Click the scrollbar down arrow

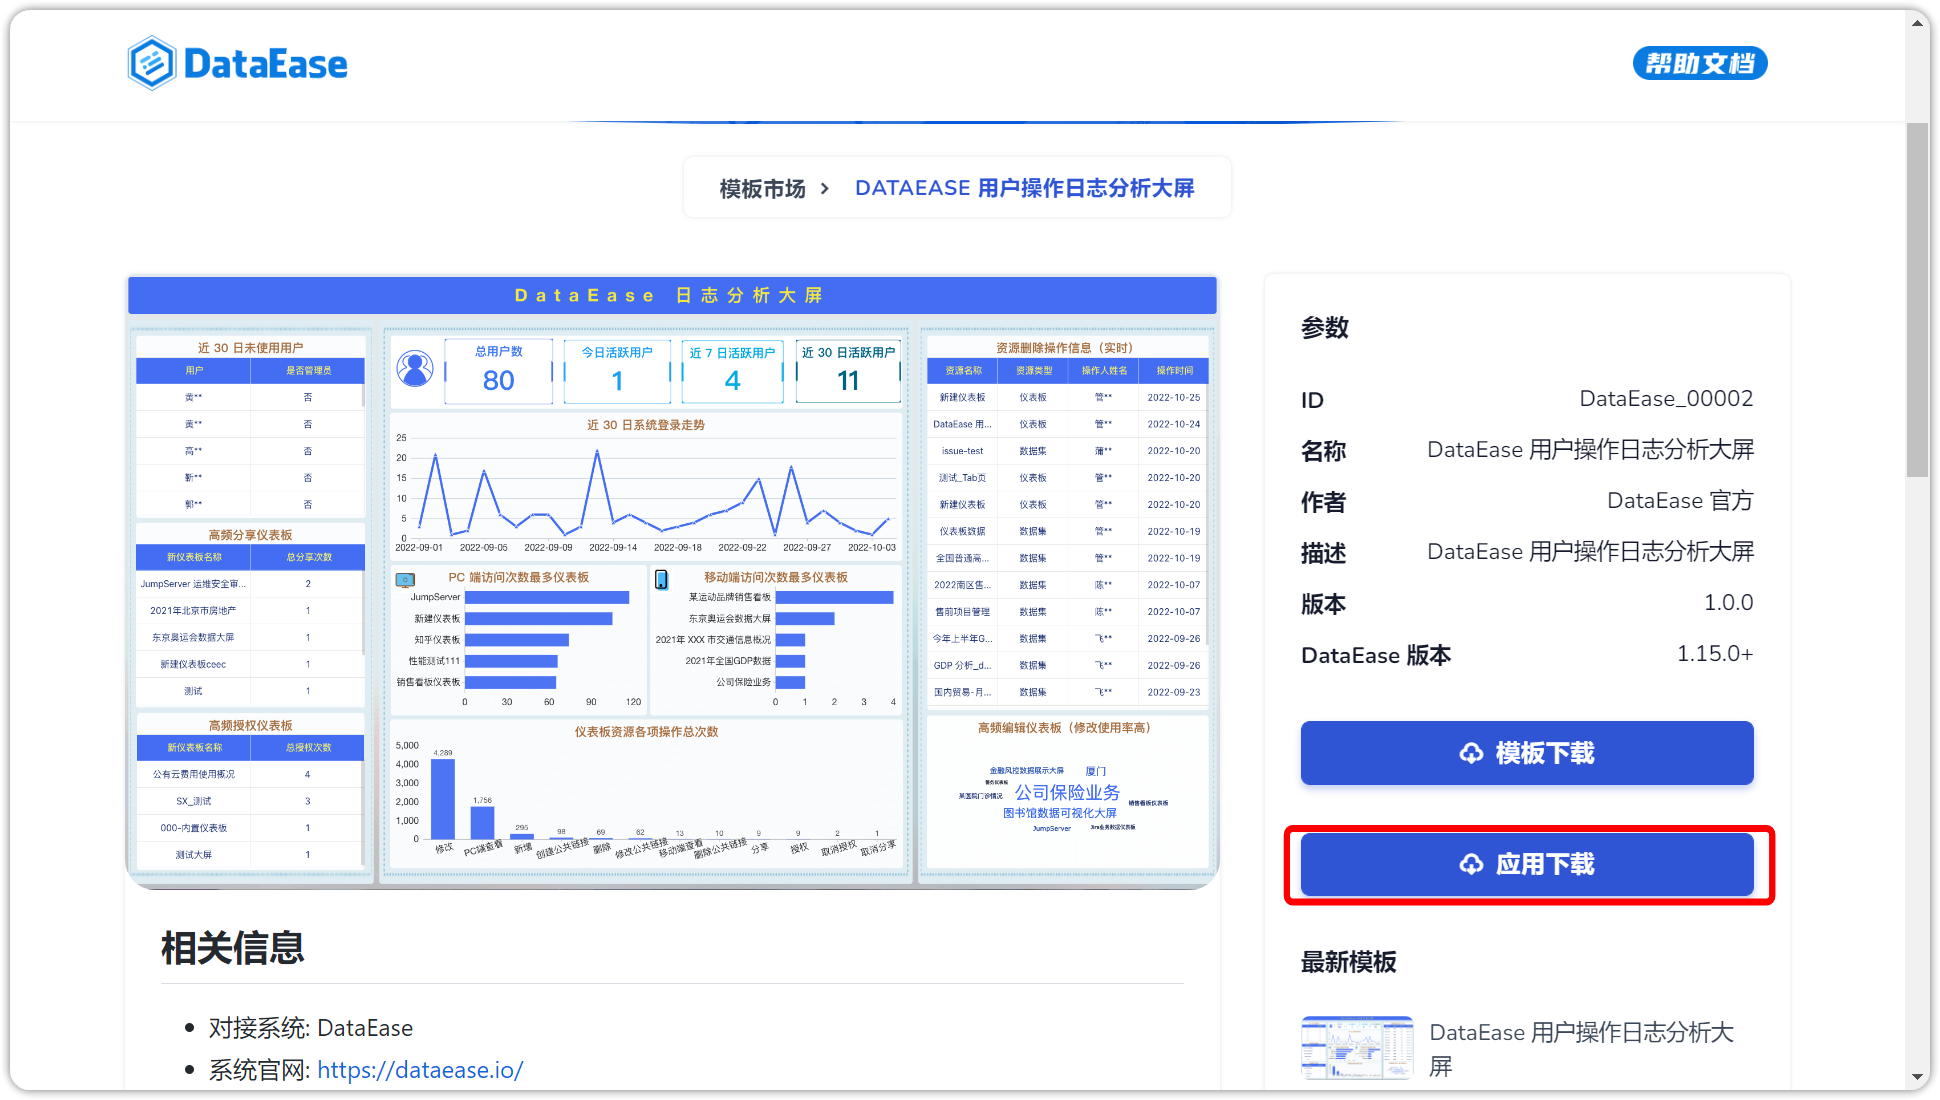click(x=1917, y=1077)
